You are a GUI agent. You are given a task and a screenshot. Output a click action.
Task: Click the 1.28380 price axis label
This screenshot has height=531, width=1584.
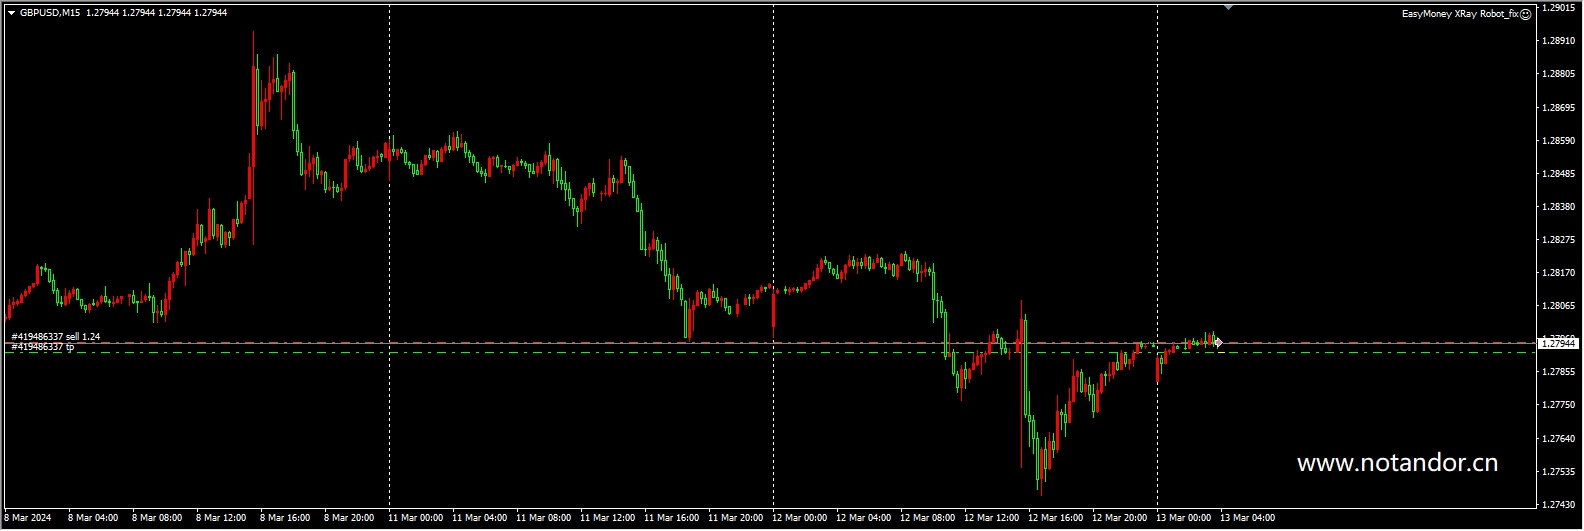(x=1560, y=206)
